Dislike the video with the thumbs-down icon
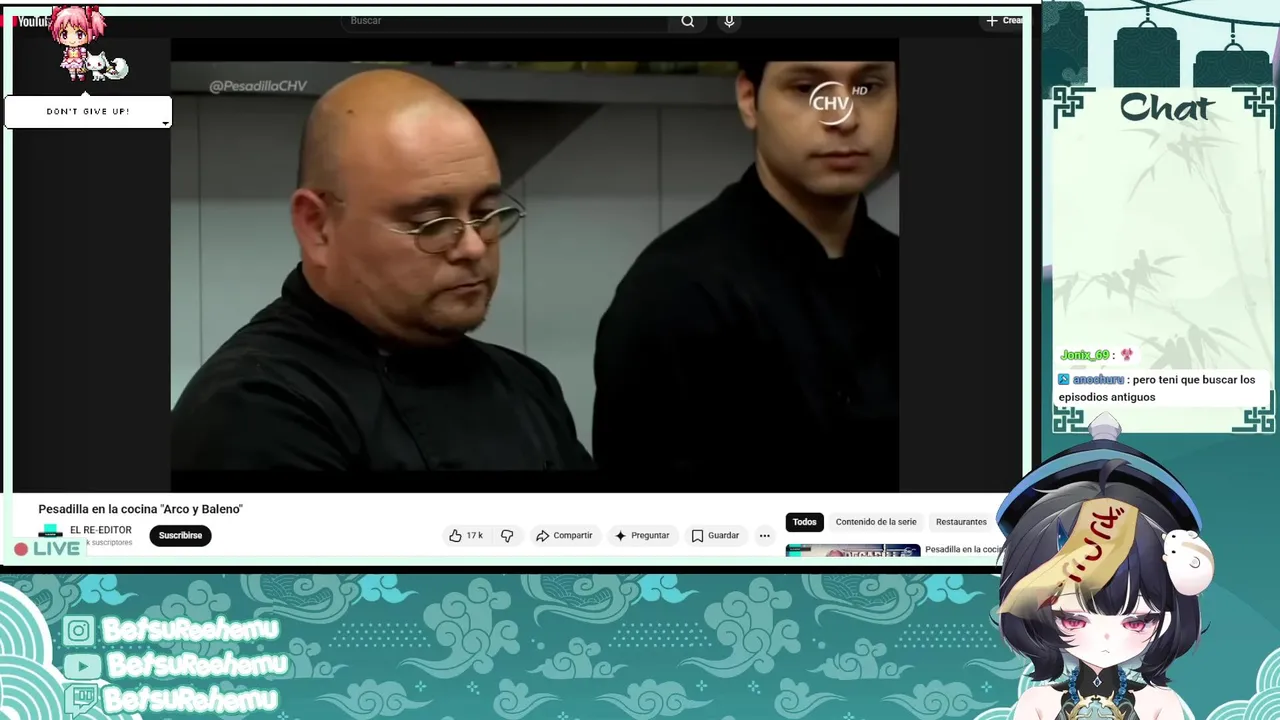Image resolution: width=1280 pixels, height=720 pixels. (x=507, y=536)
